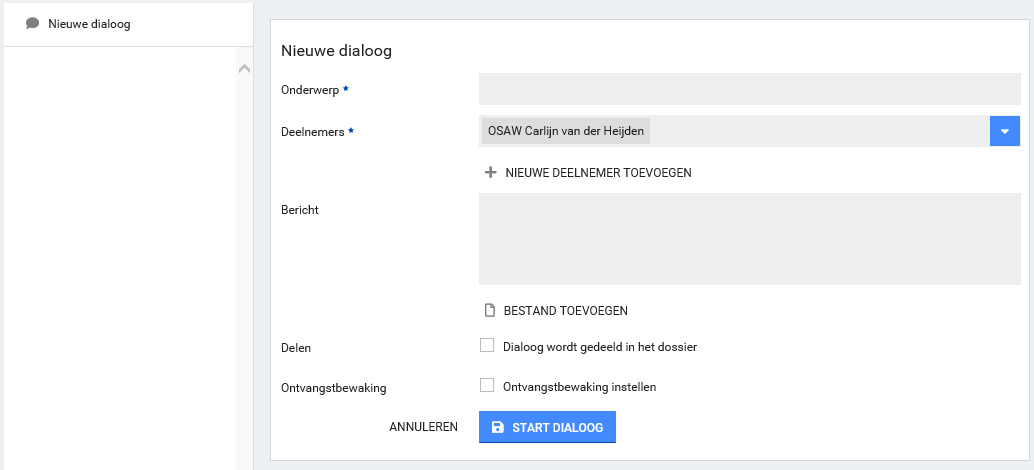Viewport: 1034px width, 470px height.
Task: Click the speech bubble icon in sidebar
Action: tap(32, 23)
